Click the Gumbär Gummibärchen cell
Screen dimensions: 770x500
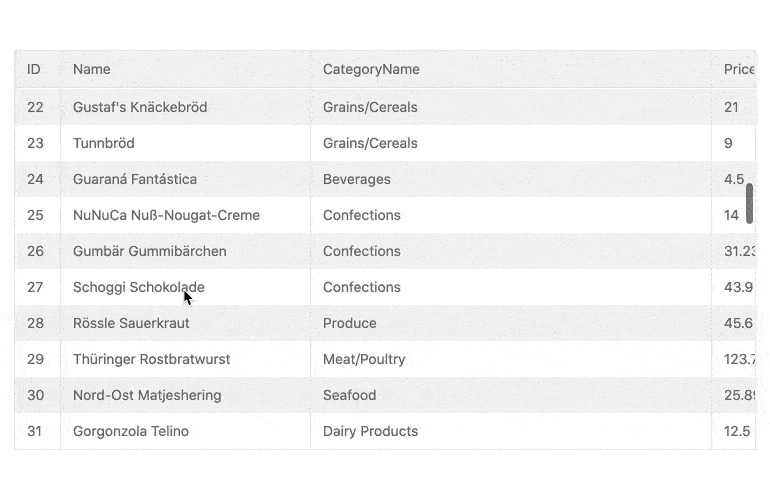coord(150,251)
